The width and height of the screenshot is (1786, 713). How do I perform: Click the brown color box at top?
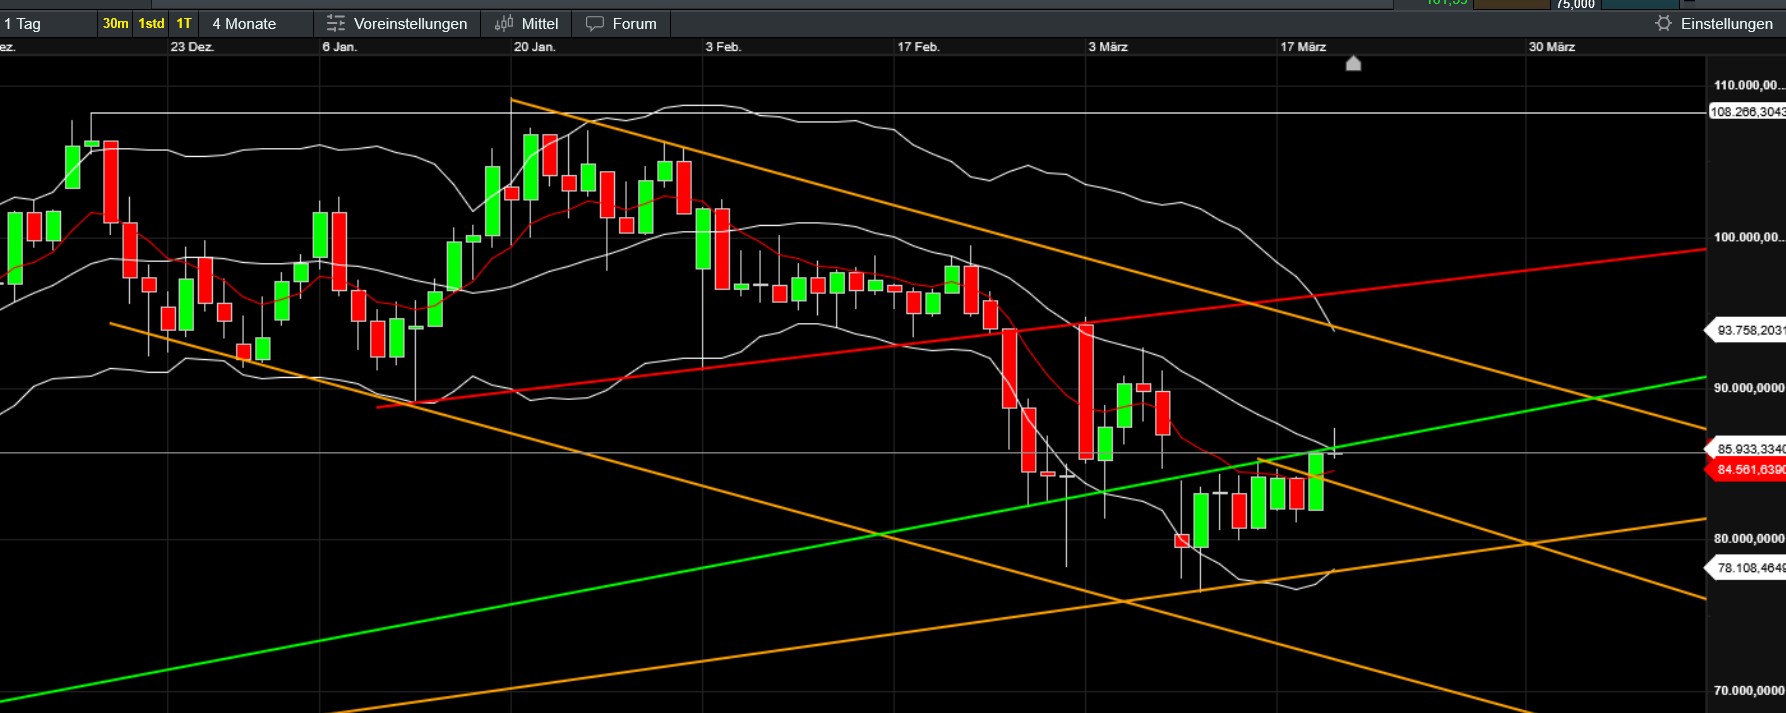click(x=1511, y=5)
